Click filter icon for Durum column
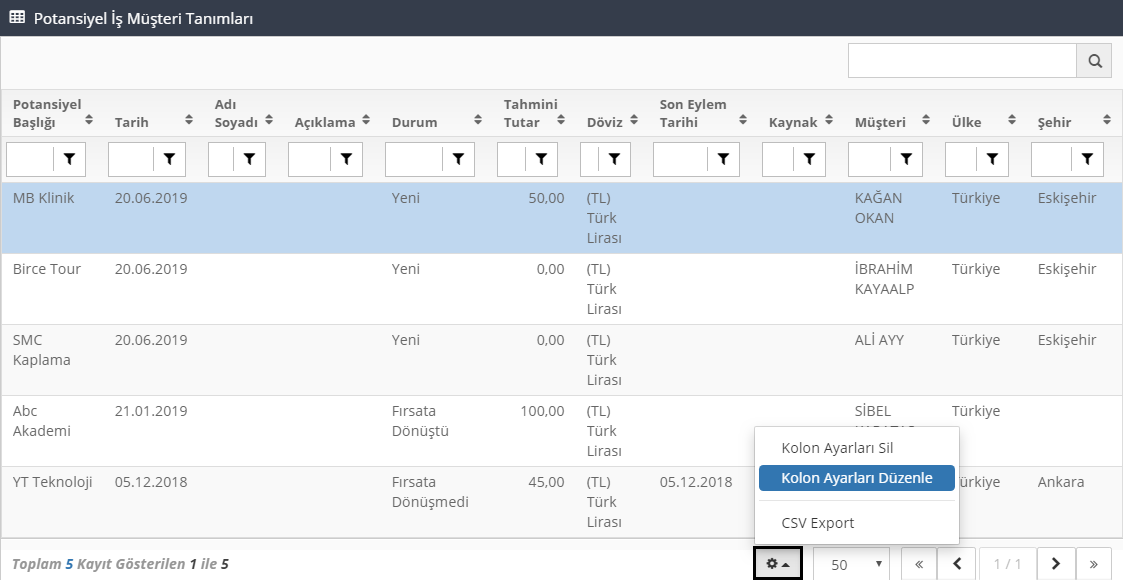Viewport: 1123px width, 580px height. pos(458,158)
